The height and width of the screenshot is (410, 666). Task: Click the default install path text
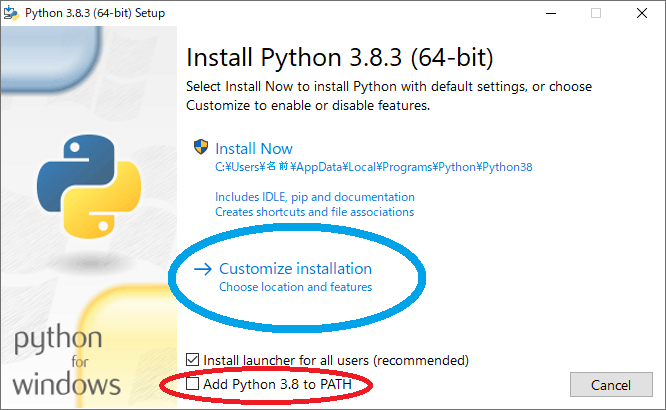pyautogui.click(x=373, y=167)
